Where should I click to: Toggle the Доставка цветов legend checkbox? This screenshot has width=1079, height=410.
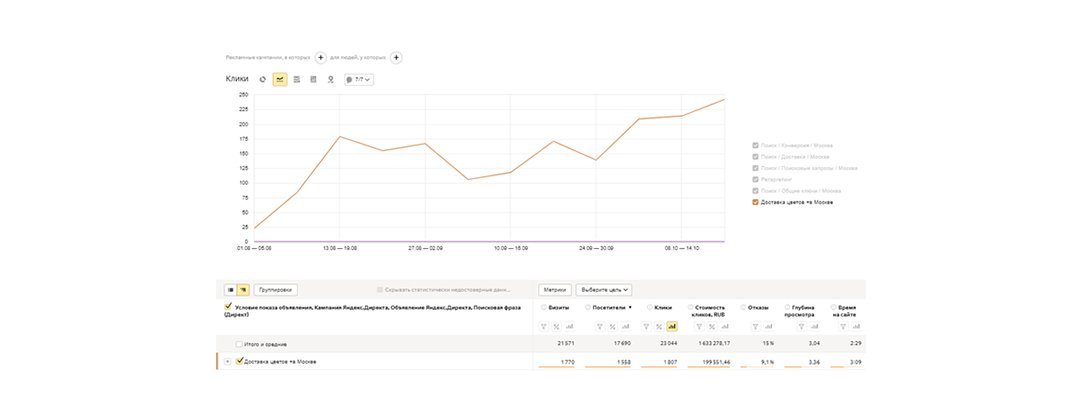coord(755,202)
